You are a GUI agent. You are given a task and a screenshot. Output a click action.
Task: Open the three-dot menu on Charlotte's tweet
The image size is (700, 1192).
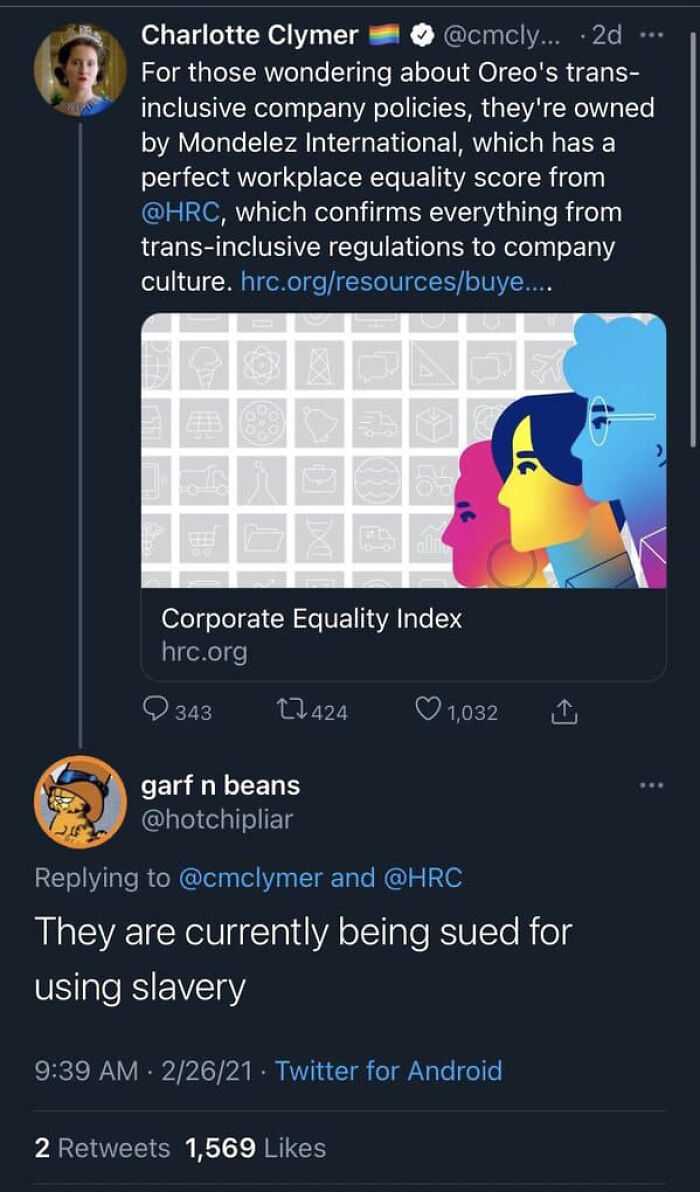click(x=650, y=34)
